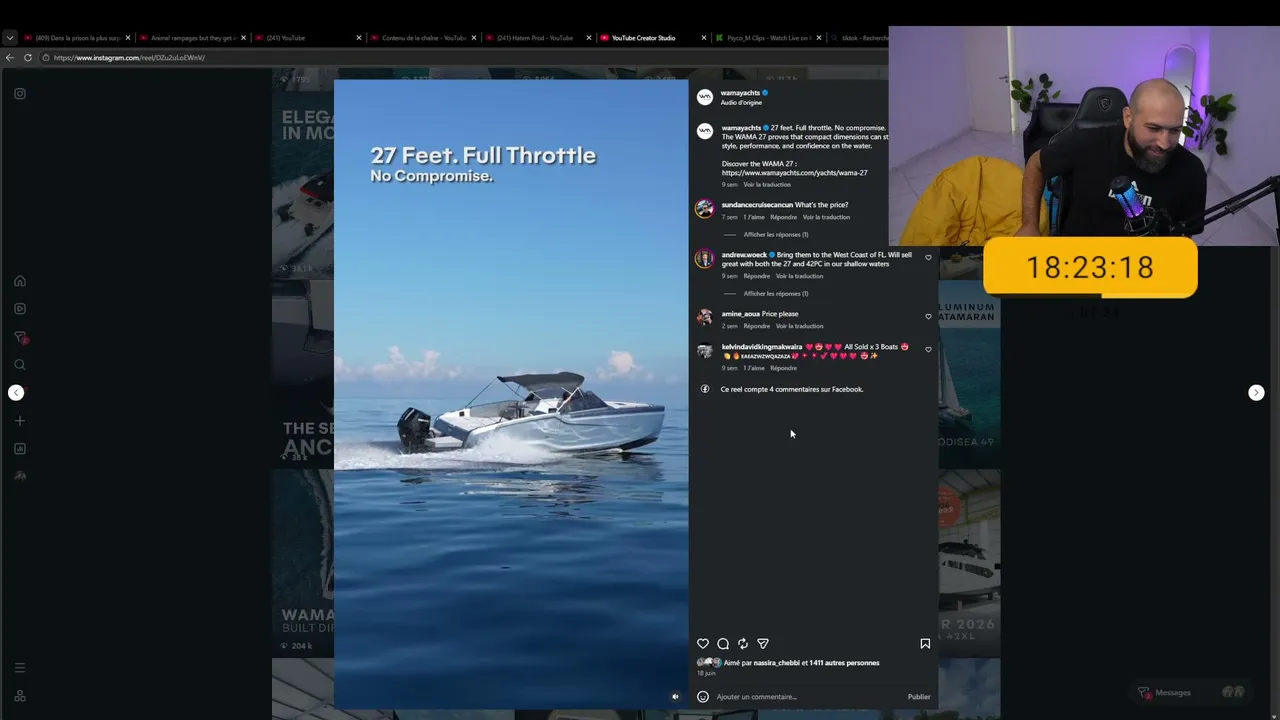Close the YouTube Creator Studio tab

[x=704, y=38]
